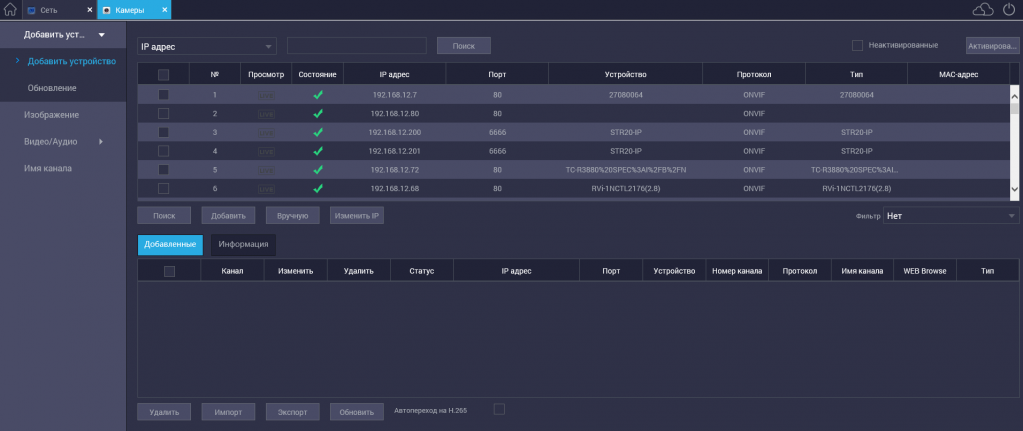Tick checkbox for device row 5

pyautogui.click(x=163, y=170)
